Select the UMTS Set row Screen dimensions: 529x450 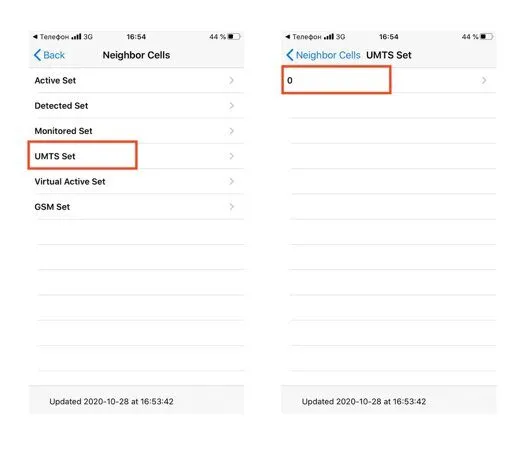pyautogui.click(x=136, y=156)
